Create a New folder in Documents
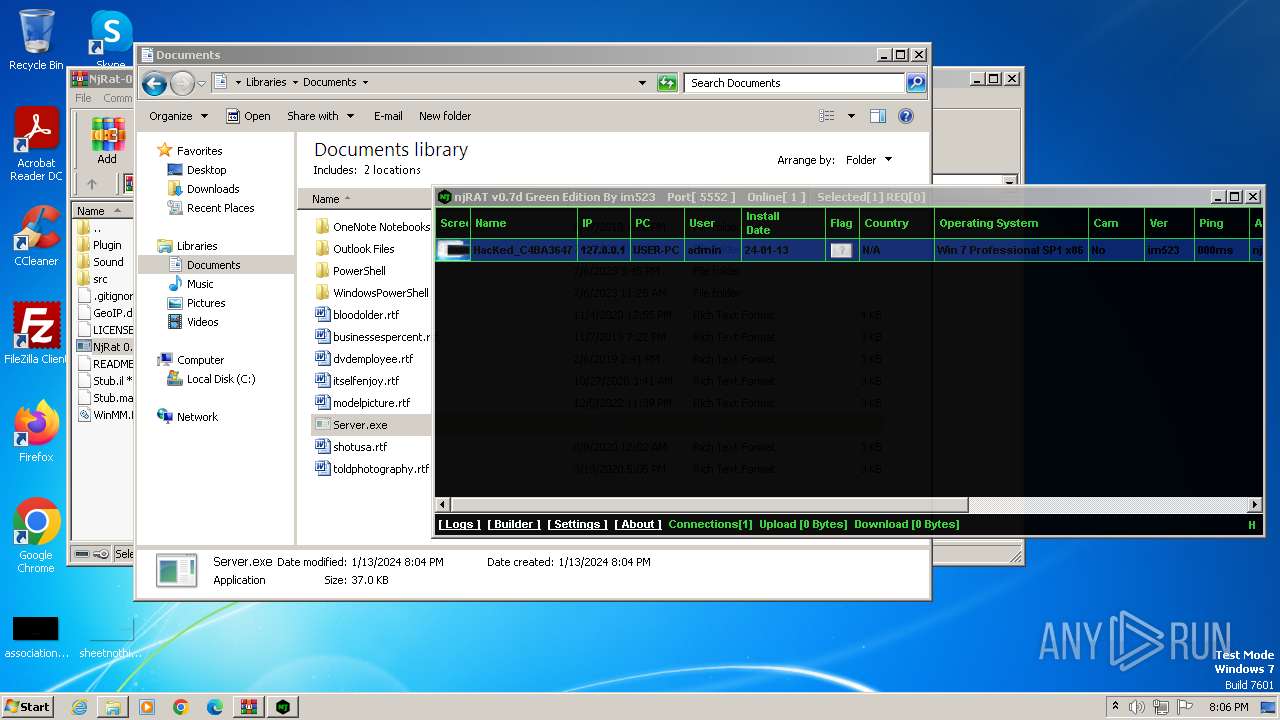The width and height of the screenshot is (1280, 720). [x=445, y=116]
